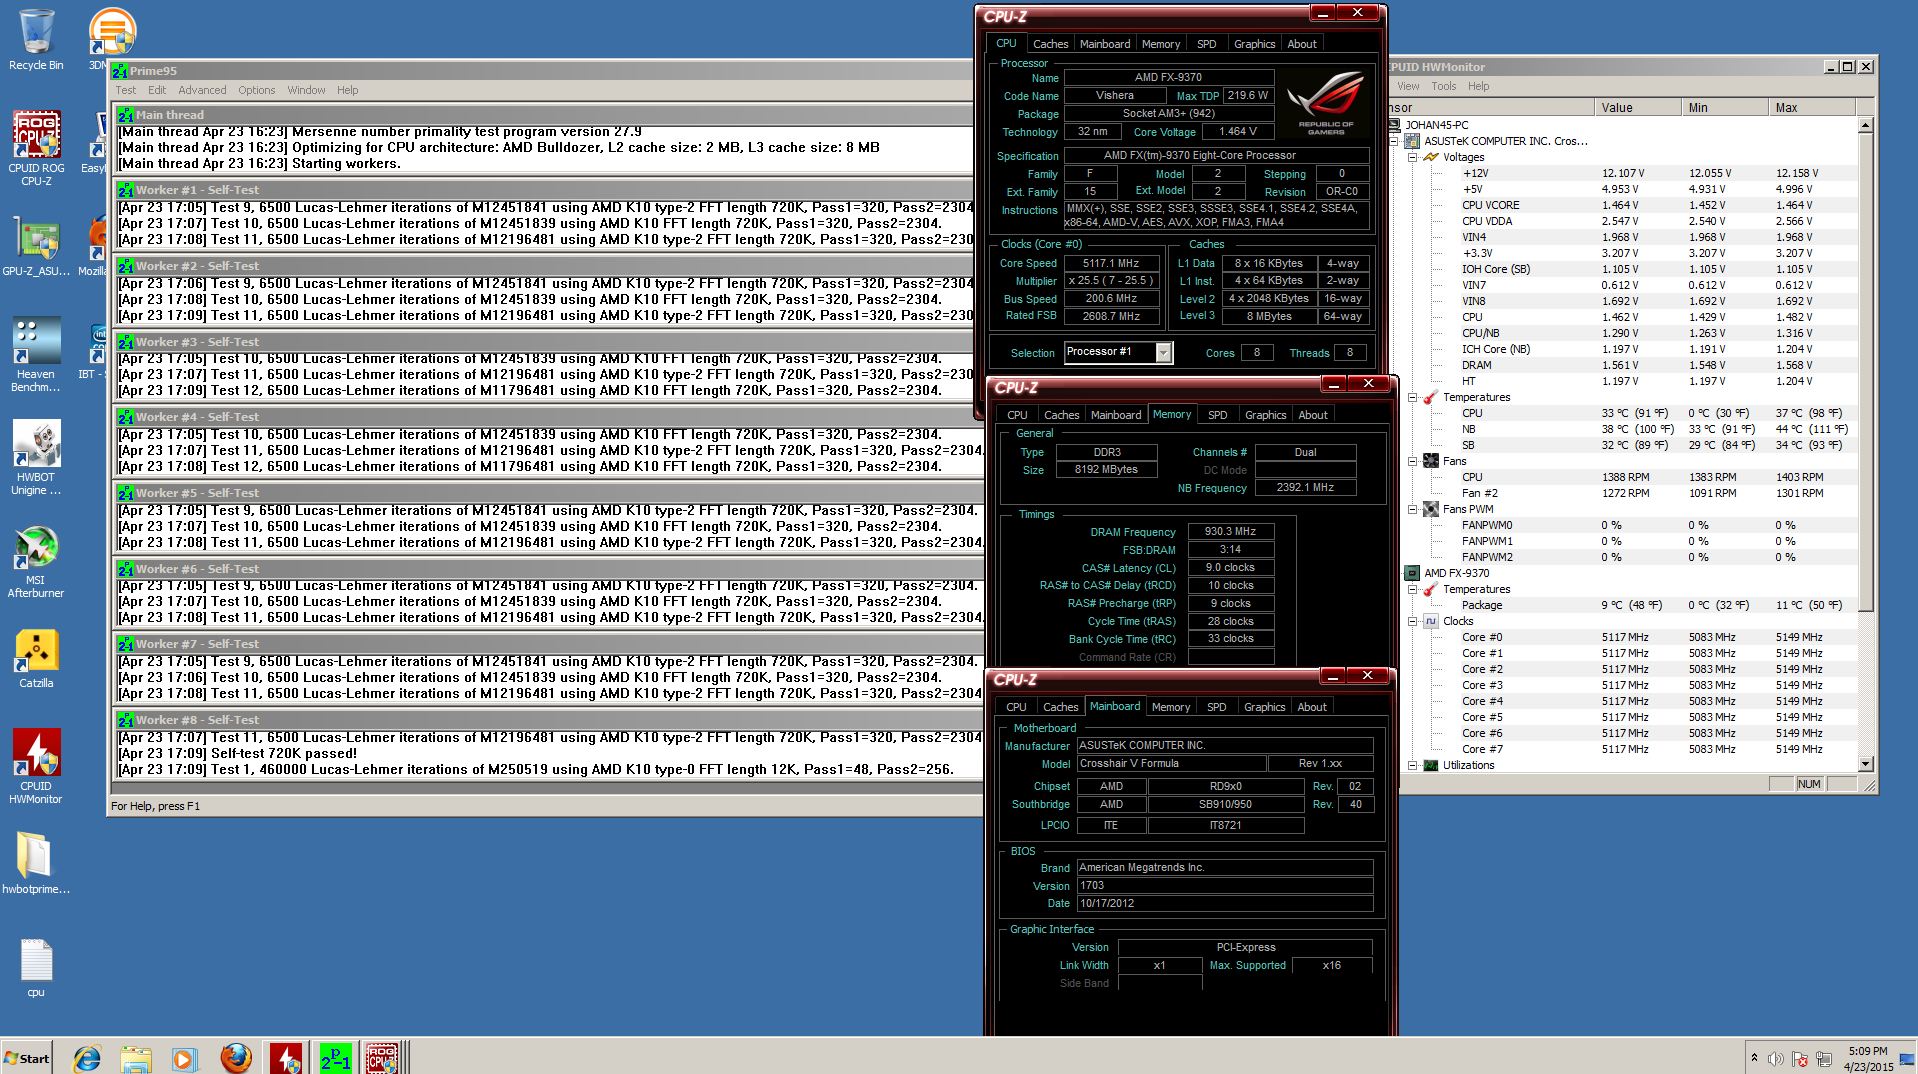Screen dimensions: 1918x1074
Task: Switch to SPD tab in top CPU-Z window
Action: [1206, 44]
